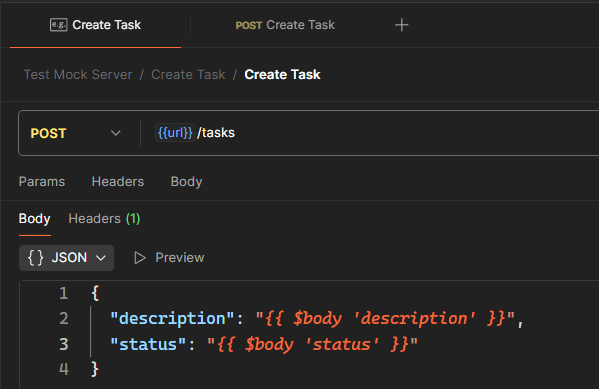Viewport: 599px width, 389px height.
Task: Select the response Body tab
Action: 34,219
